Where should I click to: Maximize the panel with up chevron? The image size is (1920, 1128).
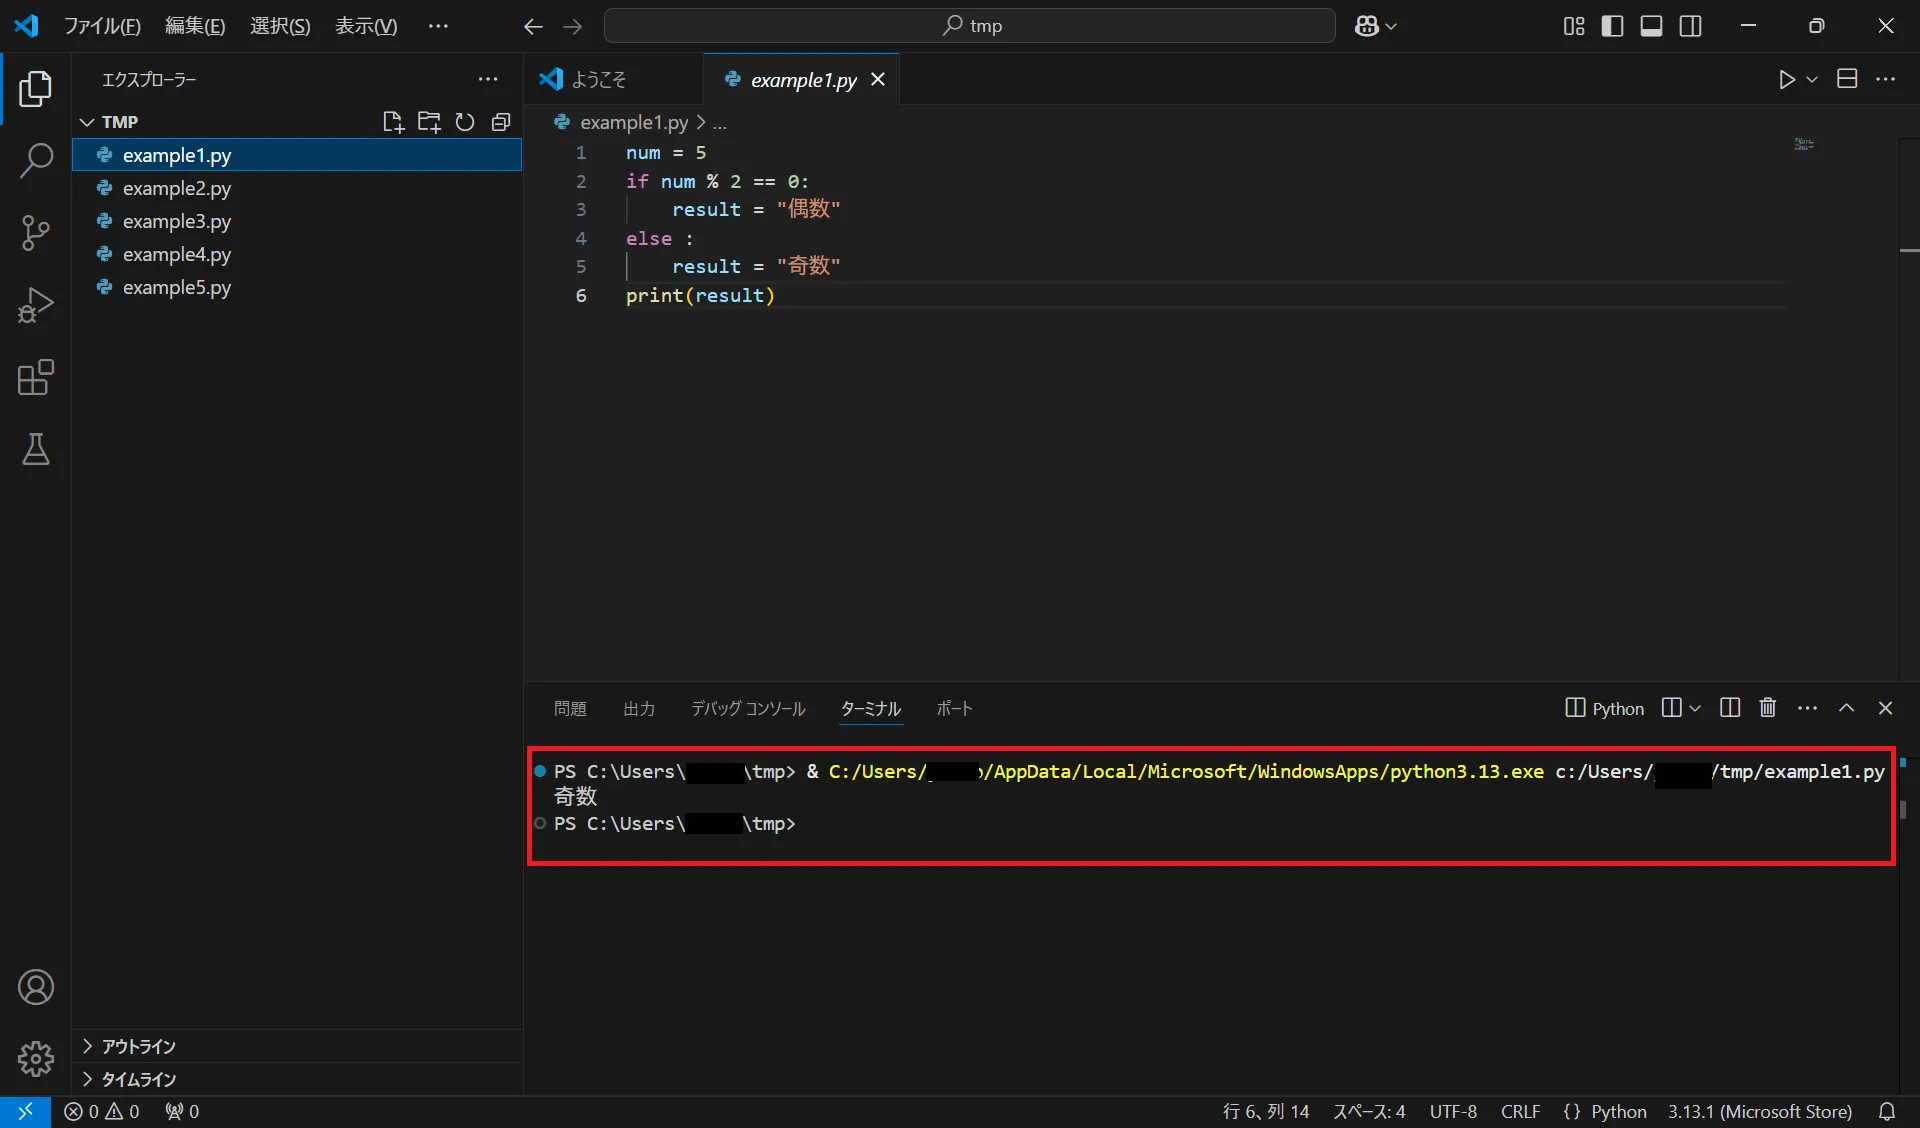click(x=1846, y=708)
